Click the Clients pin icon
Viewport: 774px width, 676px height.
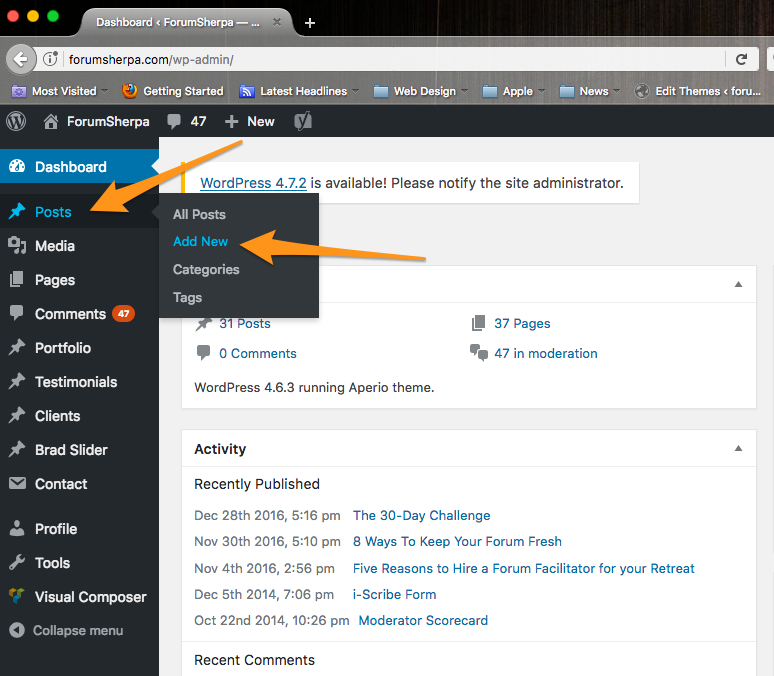pyautogui.click(x=17, y=415)
